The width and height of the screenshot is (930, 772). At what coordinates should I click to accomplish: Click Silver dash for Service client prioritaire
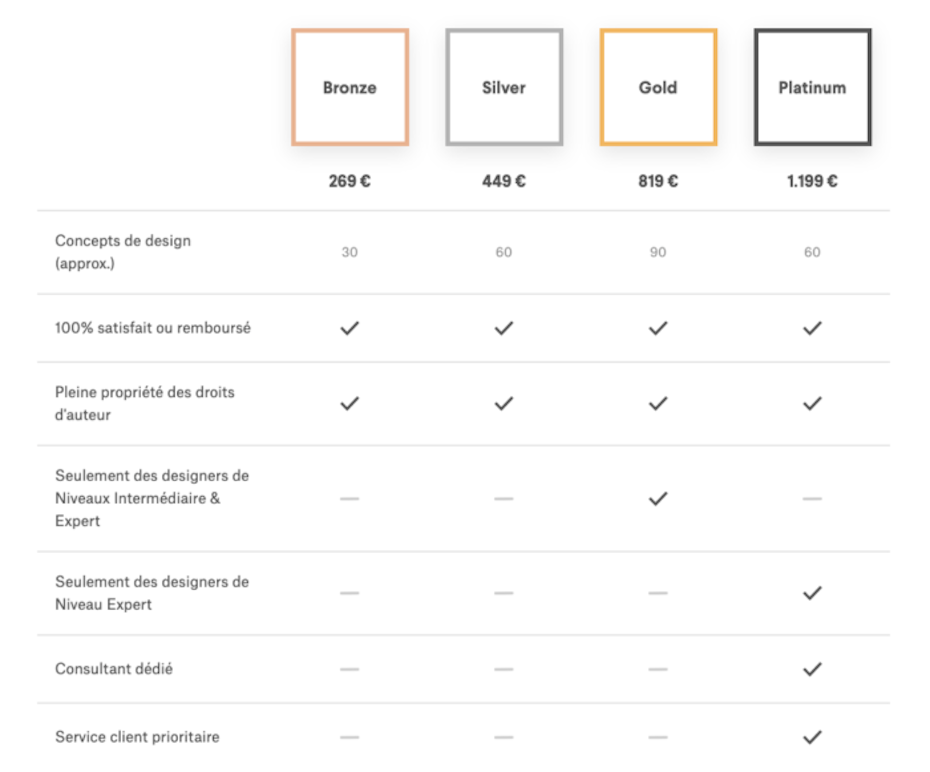coord(504,737)
